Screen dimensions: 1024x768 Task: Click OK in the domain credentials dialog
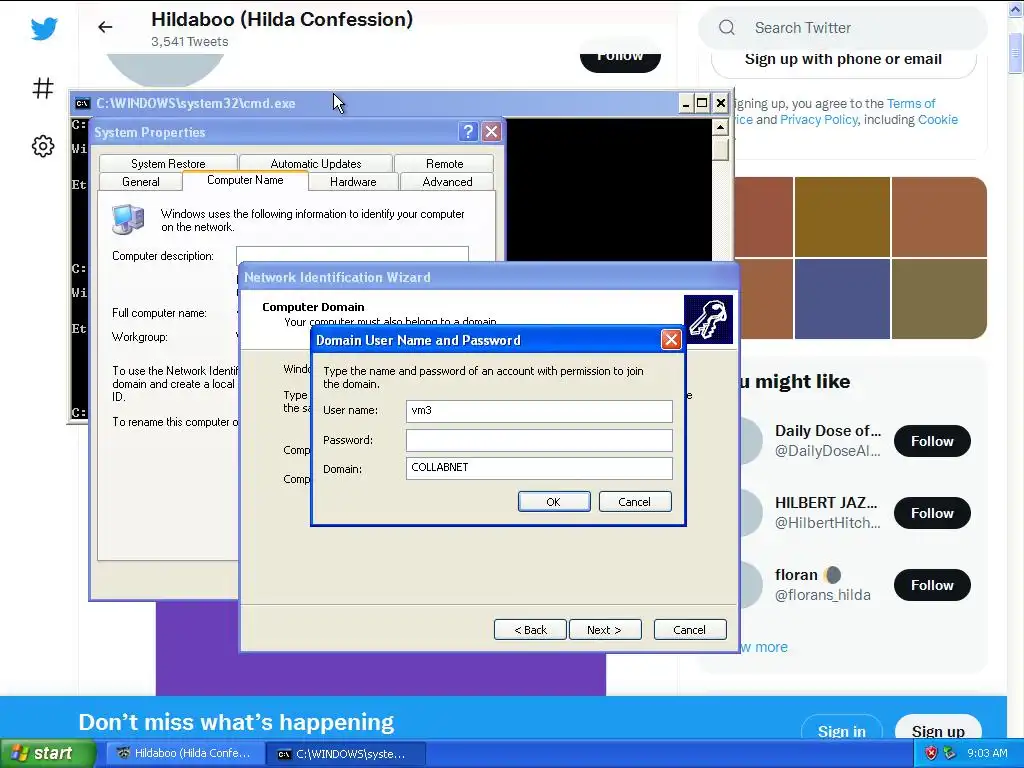(554, 502)
